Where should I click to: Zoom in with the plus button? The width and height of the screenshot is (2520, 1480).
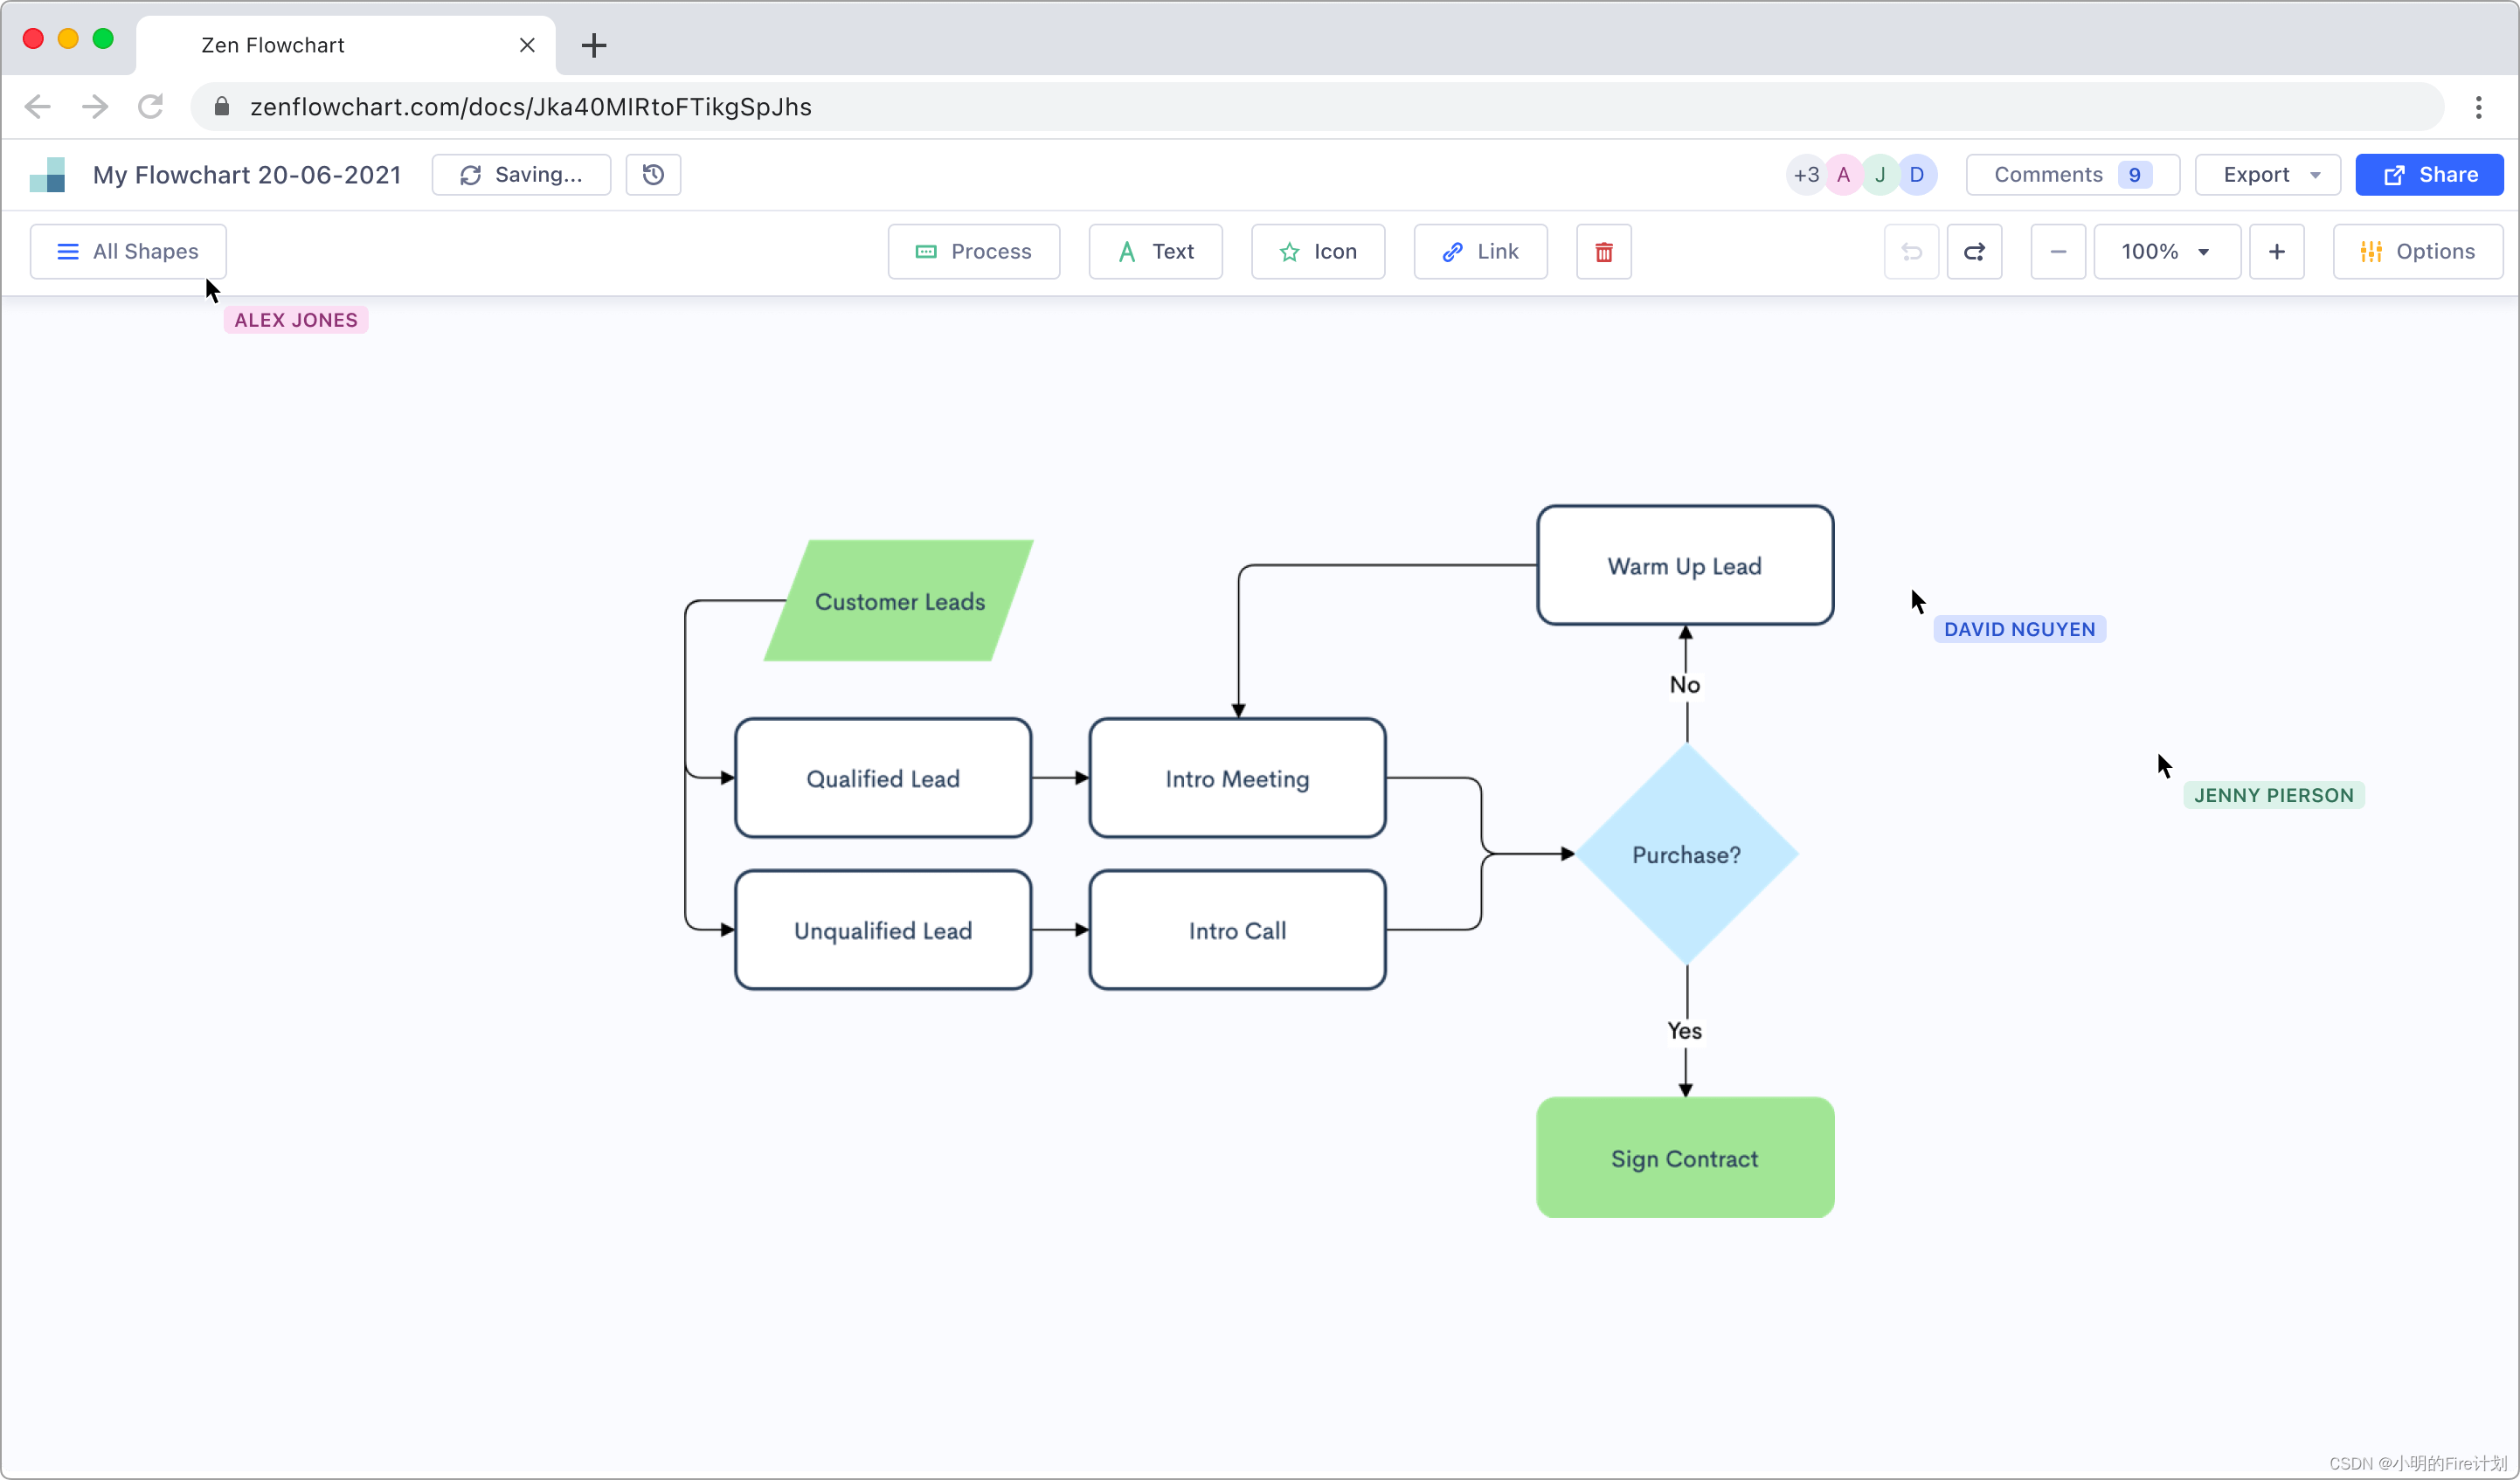(x=2276, y=252)
